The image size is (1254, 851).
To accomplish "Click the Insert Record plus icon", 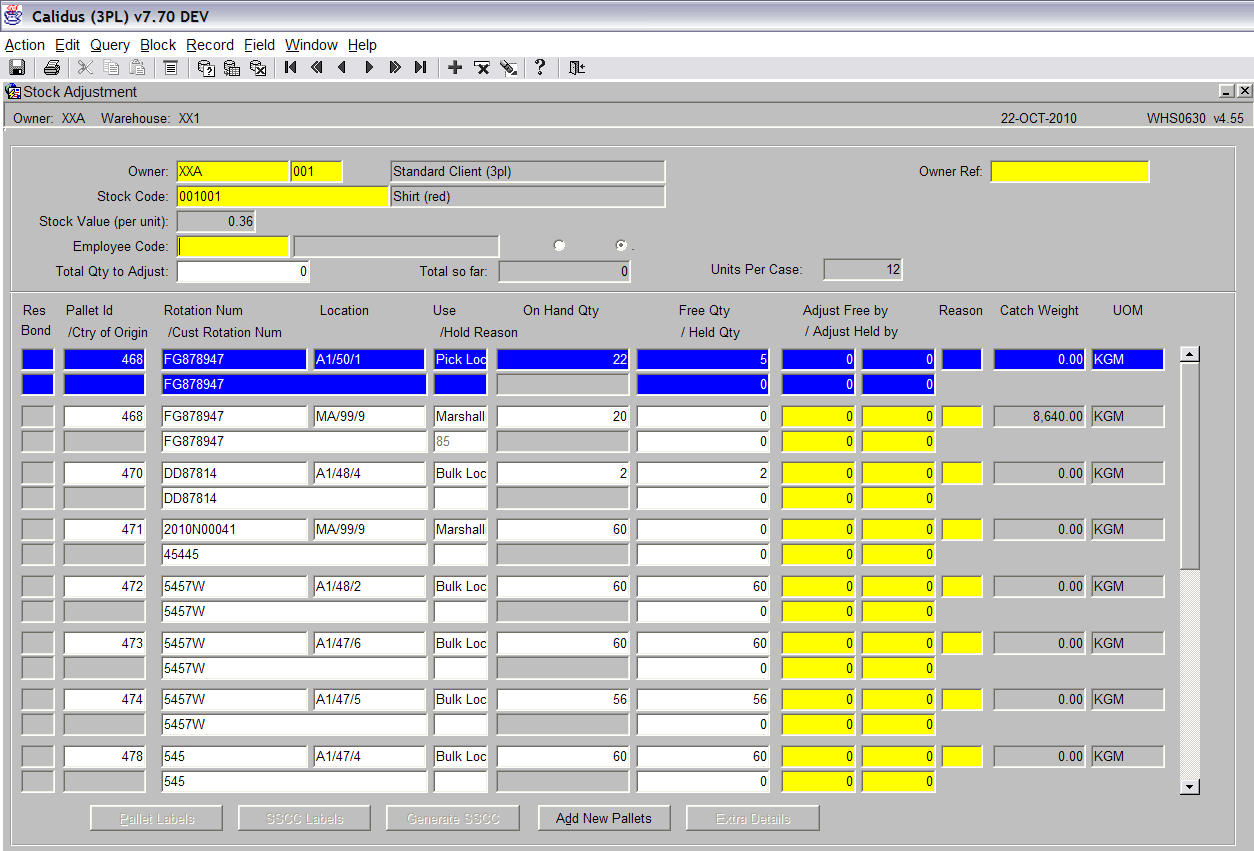I will click(455, 67).
